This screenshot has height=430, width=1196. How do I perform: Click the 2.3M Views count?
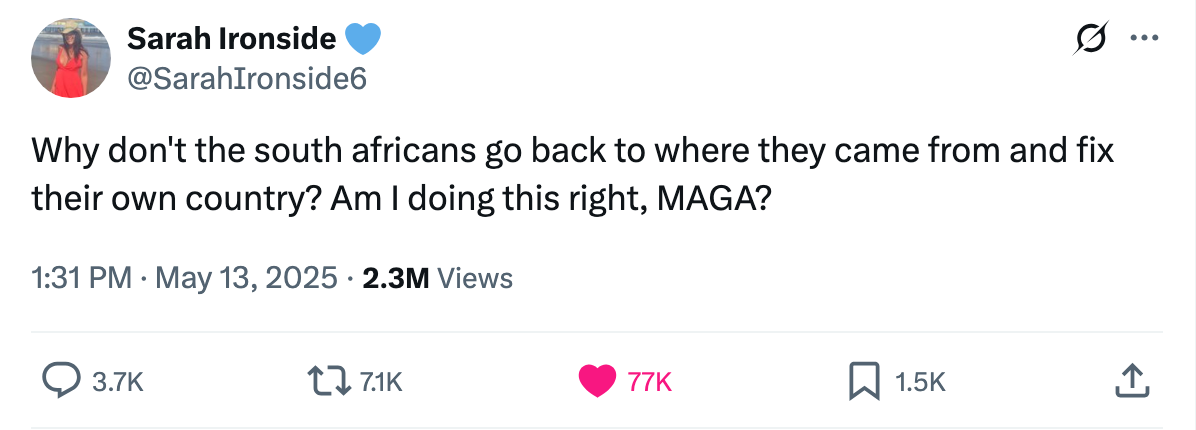coord(438,278)
